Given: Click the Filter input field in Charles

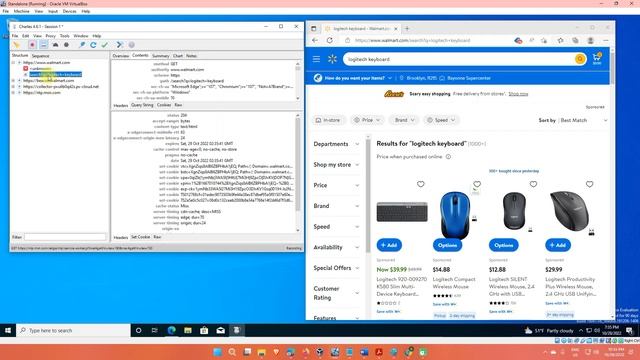Looking at the screenshot, I should 65,237.
